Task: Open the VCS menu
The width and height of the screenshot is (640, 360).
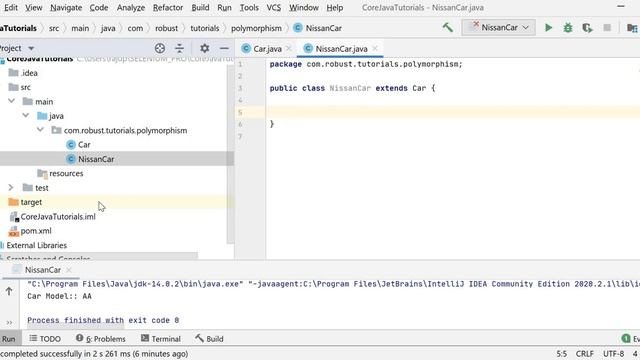Action: coord(273,8)
